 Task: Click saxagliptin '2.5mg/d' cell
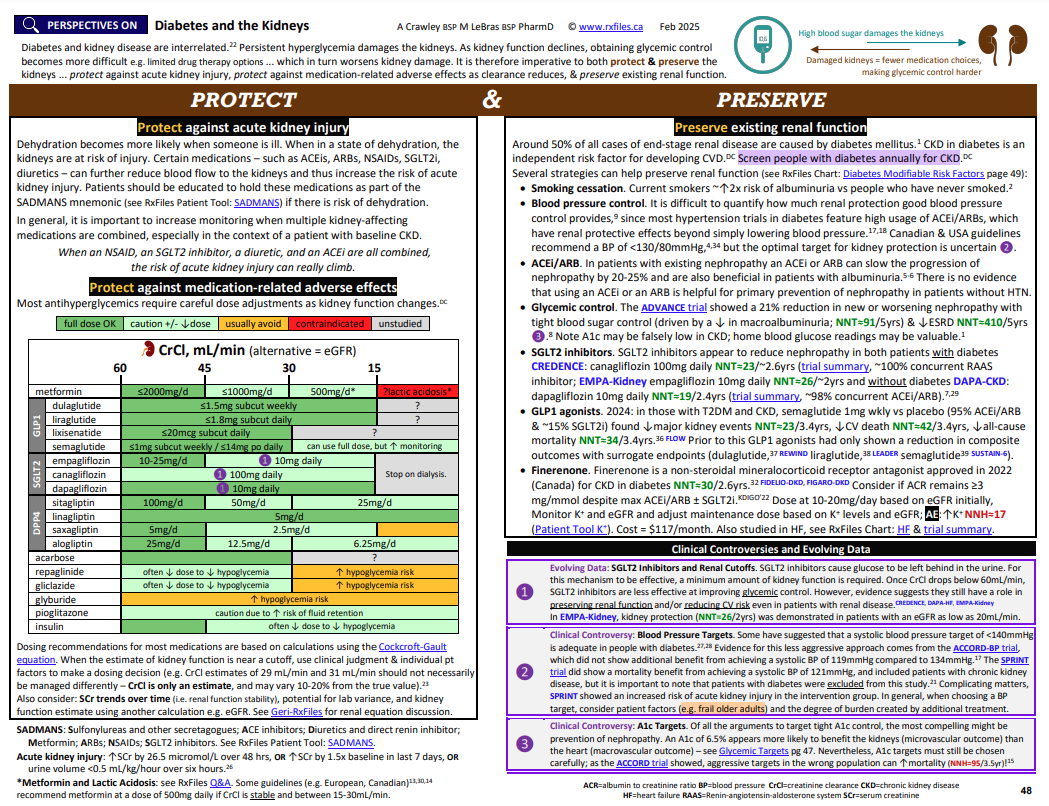click(x=291, y=530)
